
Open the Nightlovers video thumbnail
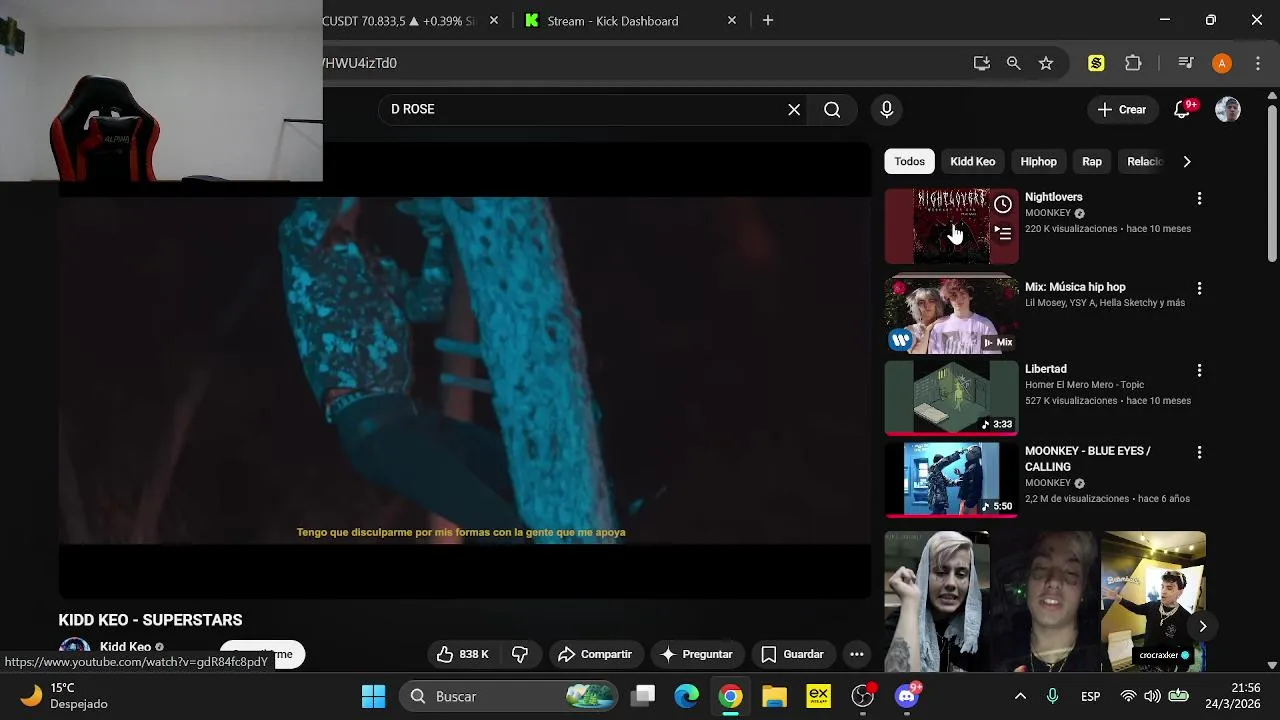click(x=951, y=226)
